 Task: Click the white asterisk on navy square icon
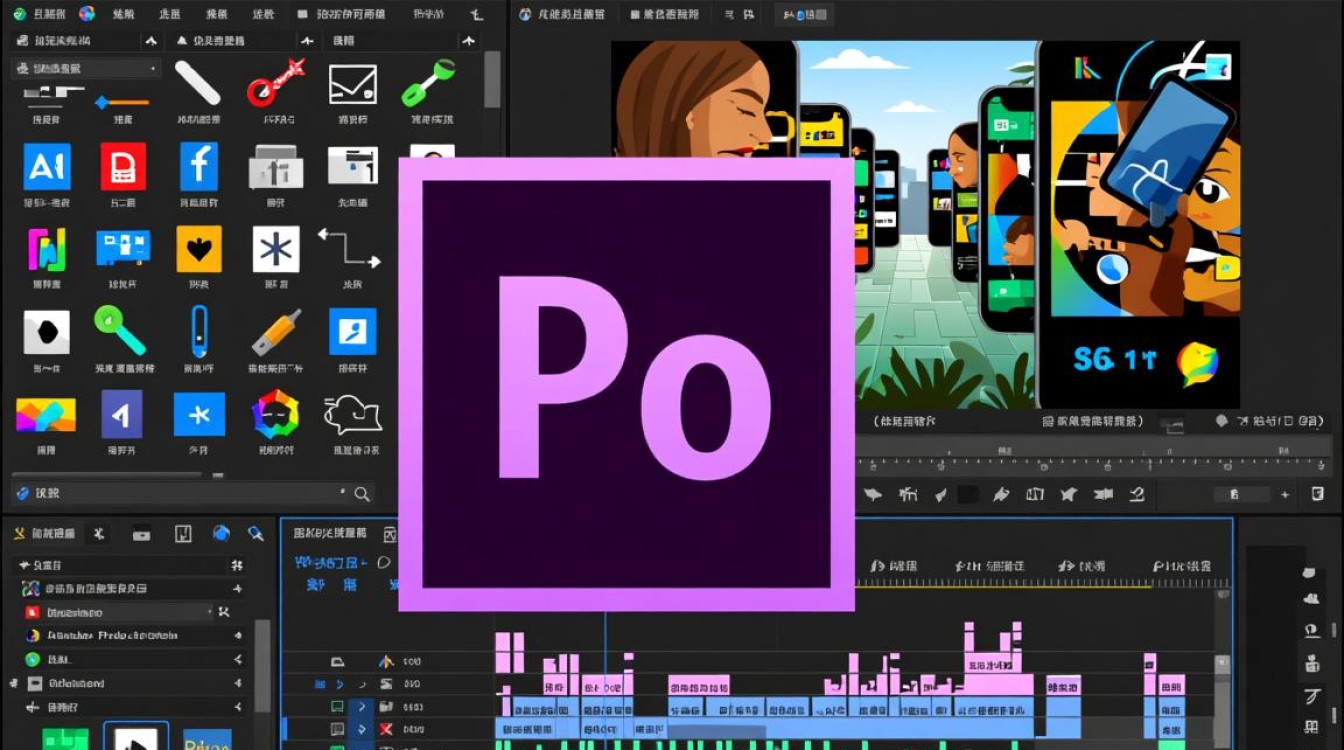275,249
